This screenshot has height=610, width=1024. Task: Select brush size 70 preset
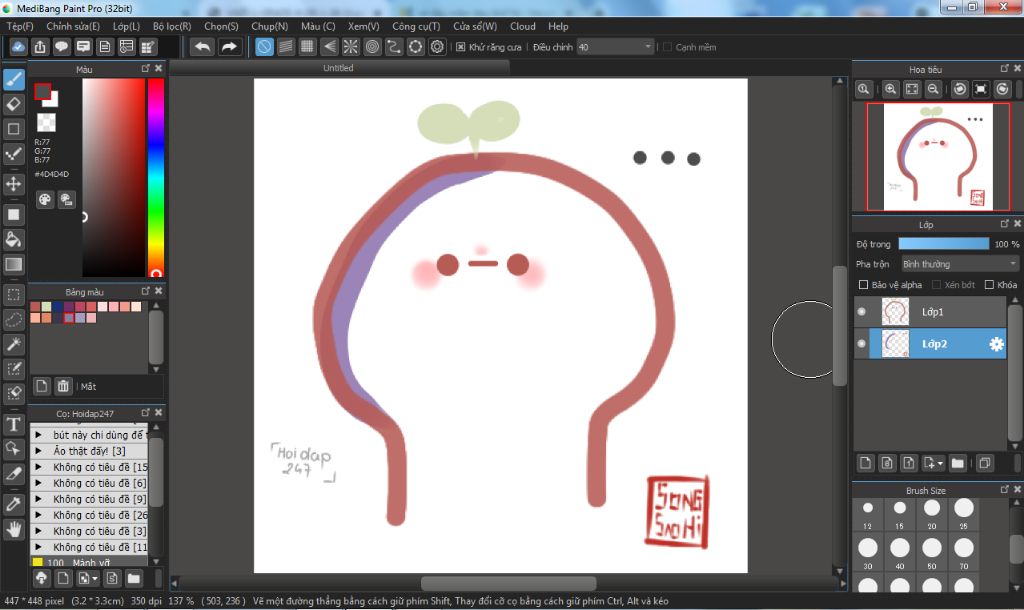click(963, 553)
